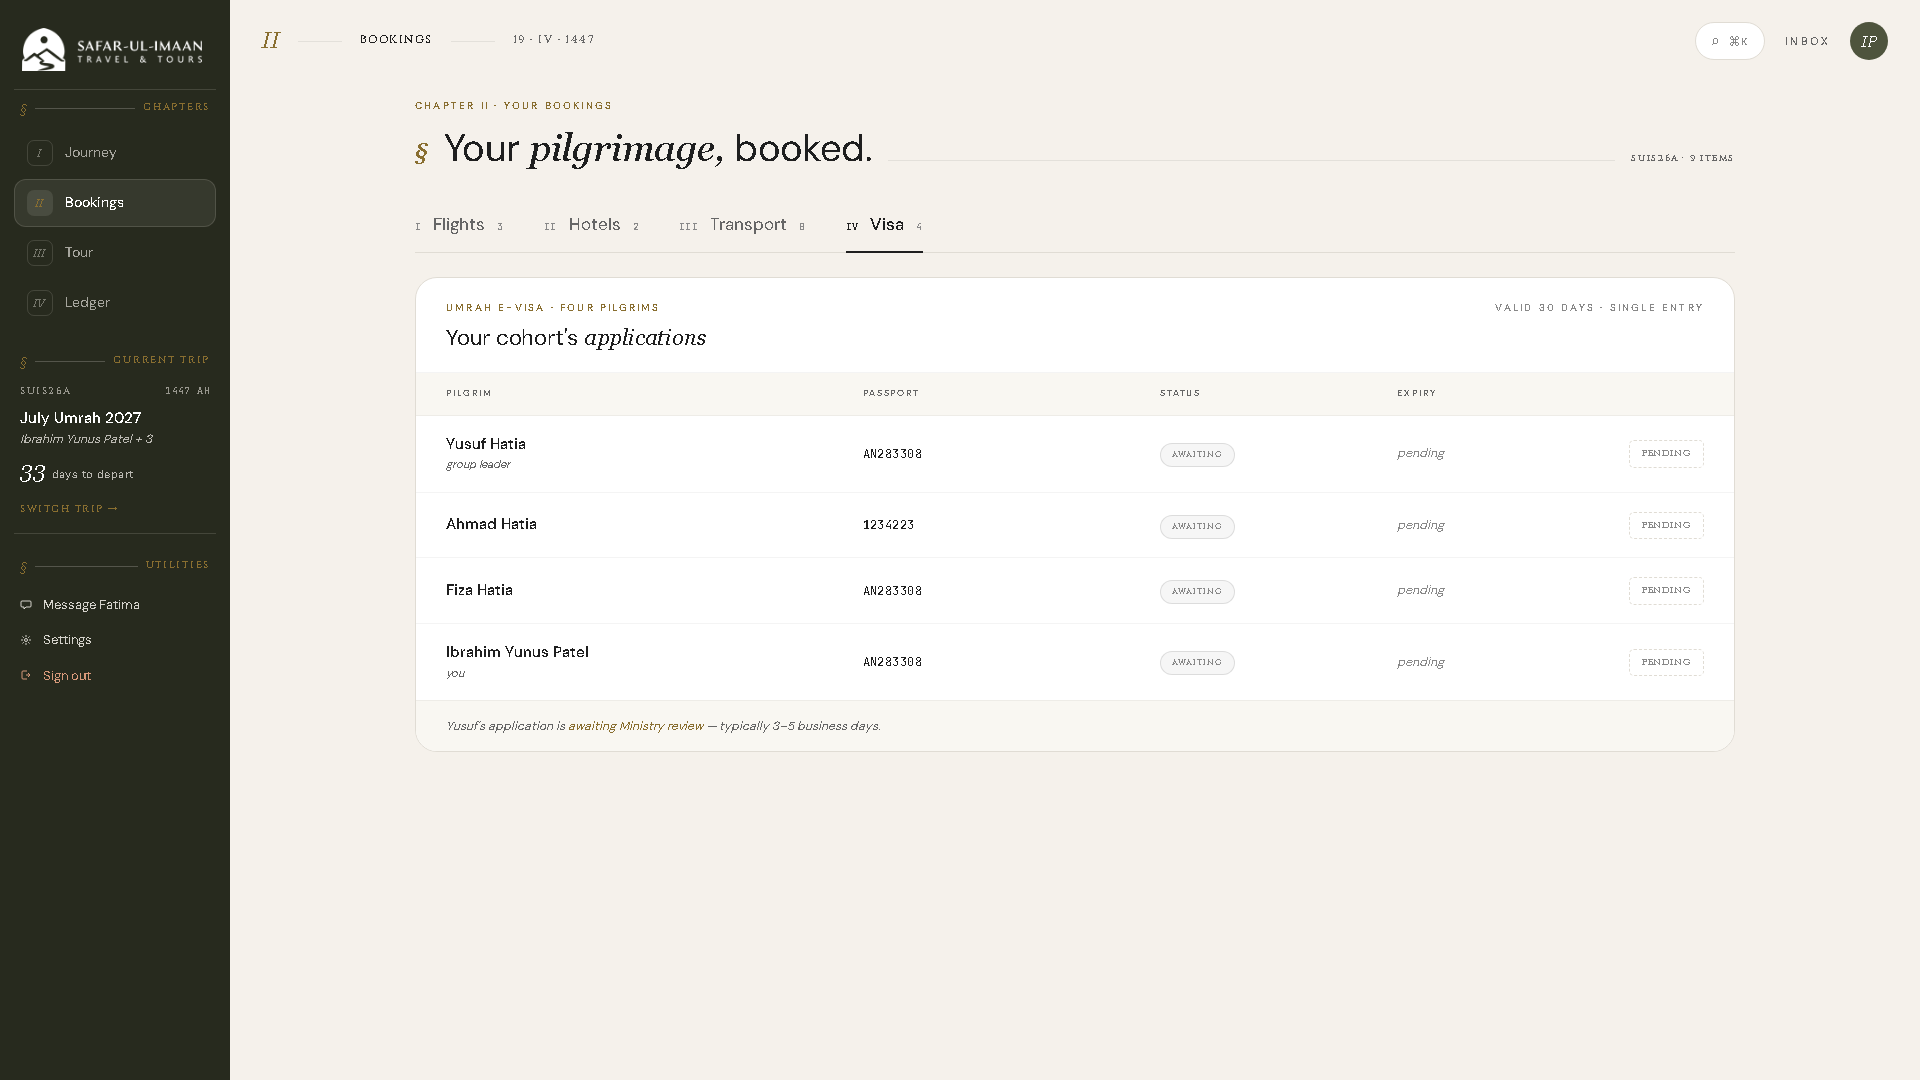Click the Status column header
The height and width of the screenshot is (1080, 1920).
[x=1180, y=393]
